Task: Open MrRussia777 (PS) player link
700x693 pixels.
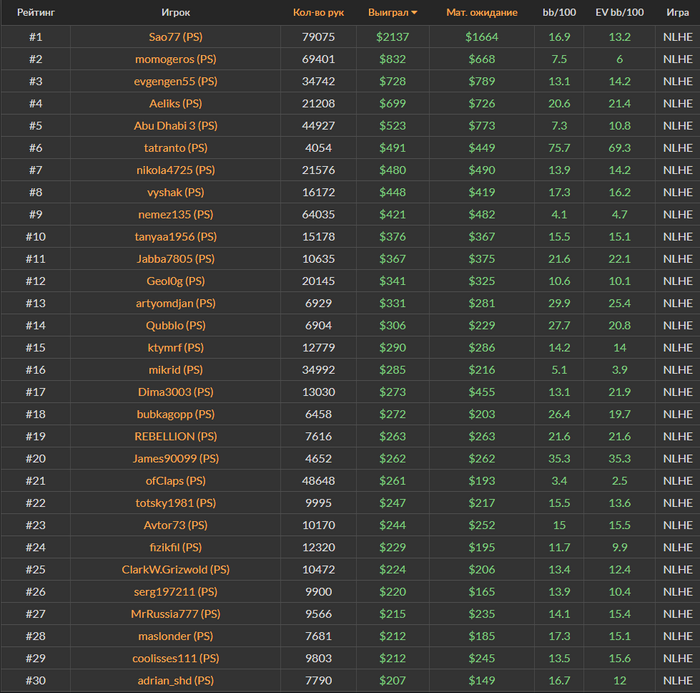Action: (176, 614)
